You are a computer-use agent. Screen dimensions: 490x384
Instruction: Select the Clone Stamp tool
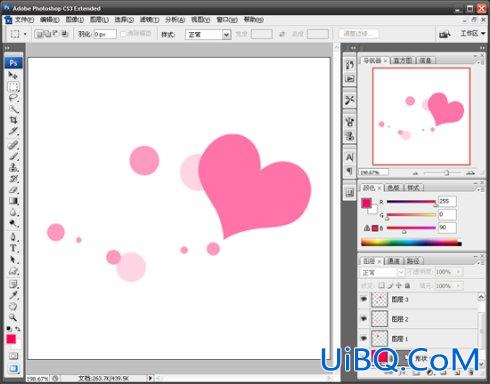13,167
